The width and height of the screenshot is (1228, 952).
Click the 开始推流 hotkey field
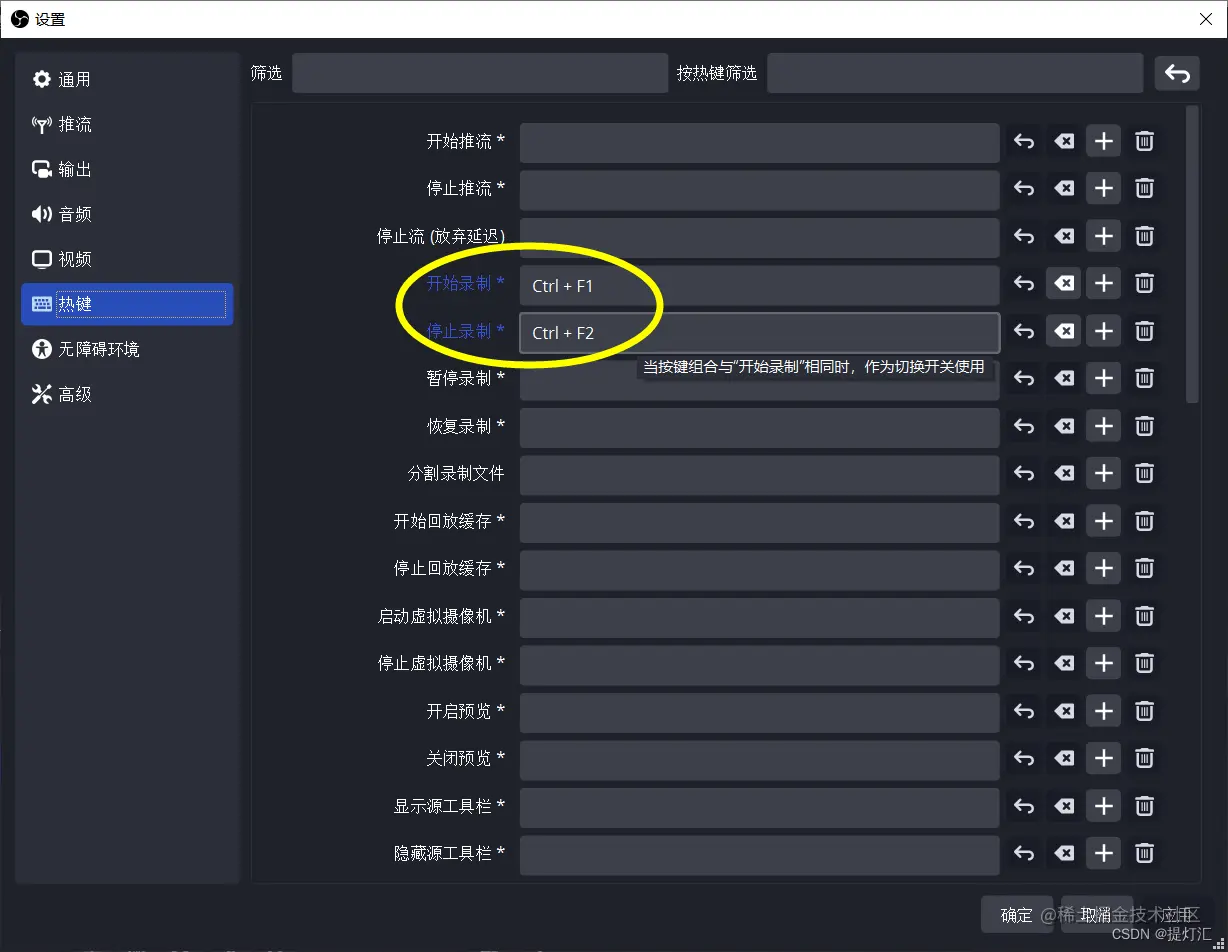pos(760,143)
